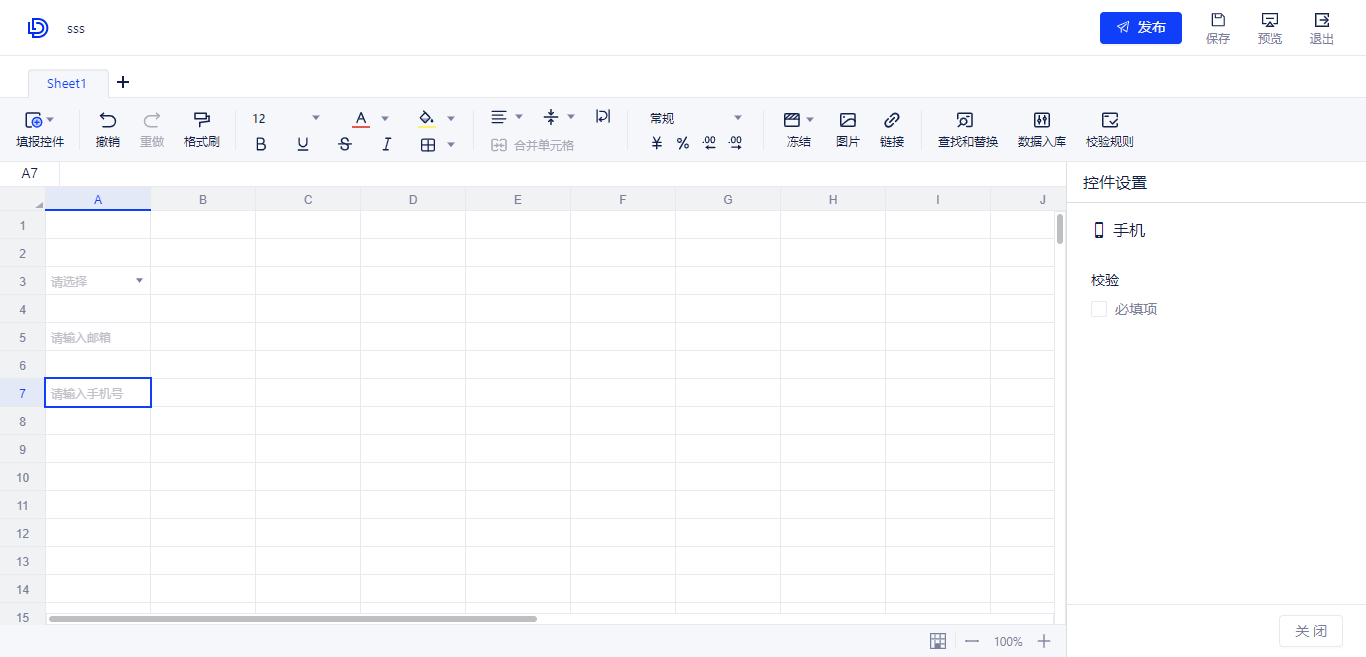The image size is (1366, 657).
Task: Switch to the Sheet1 tab
Action: point(67,84)
